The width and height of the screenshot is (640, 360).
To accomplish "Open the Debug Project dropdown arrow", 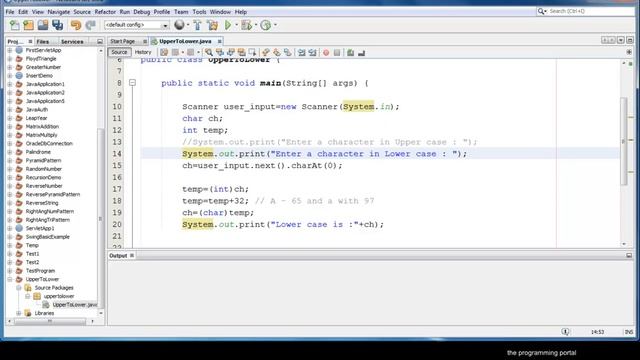I will [x=256, y=25].
